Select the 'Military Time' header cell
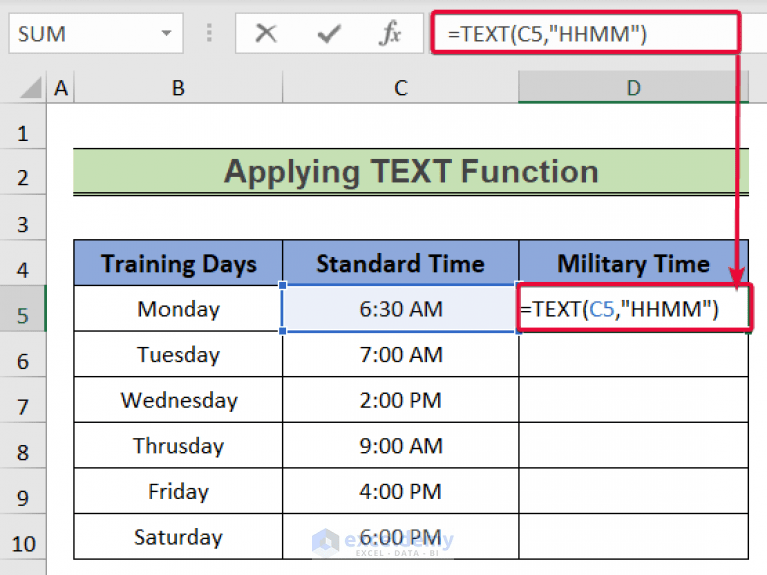Image resolution: width=767 pixels, height=575 pixels. click(x=633, y=263)
